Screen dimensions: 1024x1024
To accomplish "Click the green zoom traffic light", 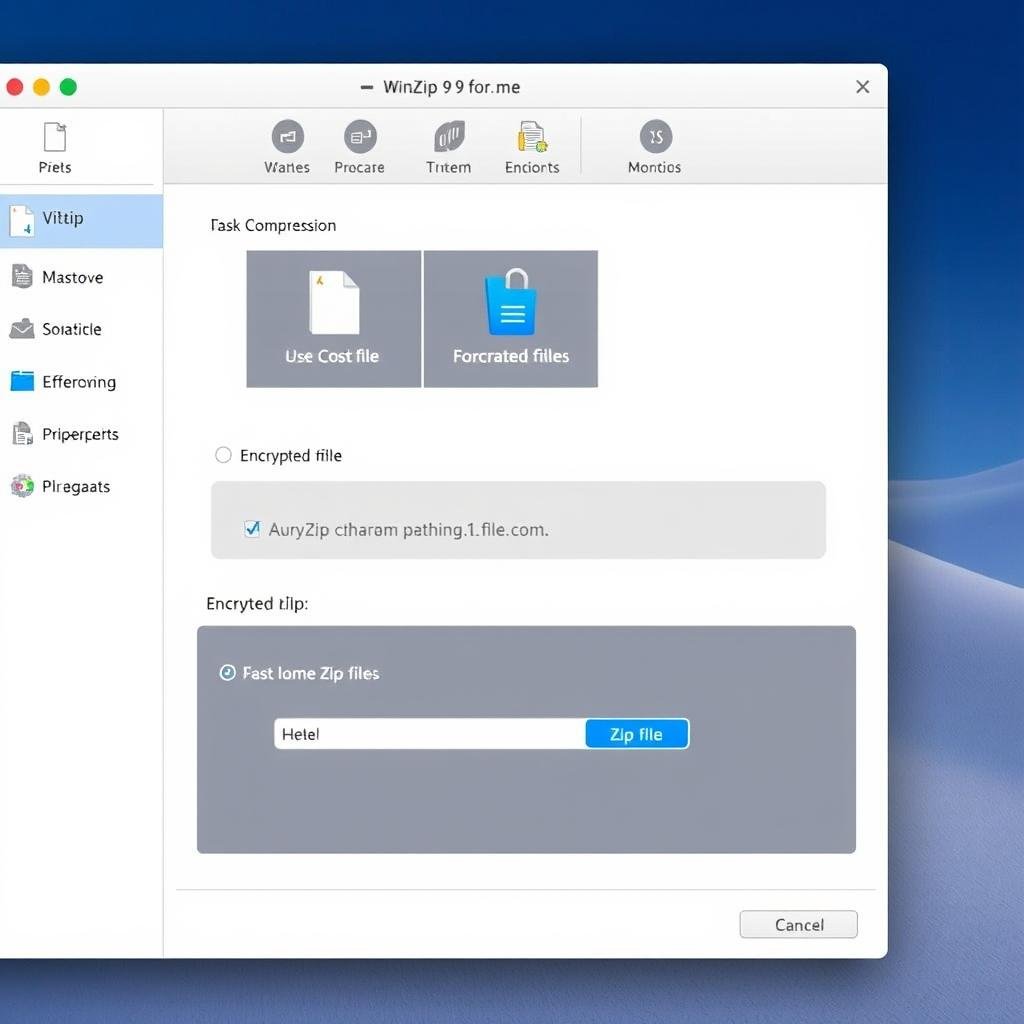I will (x=68, y=87).
